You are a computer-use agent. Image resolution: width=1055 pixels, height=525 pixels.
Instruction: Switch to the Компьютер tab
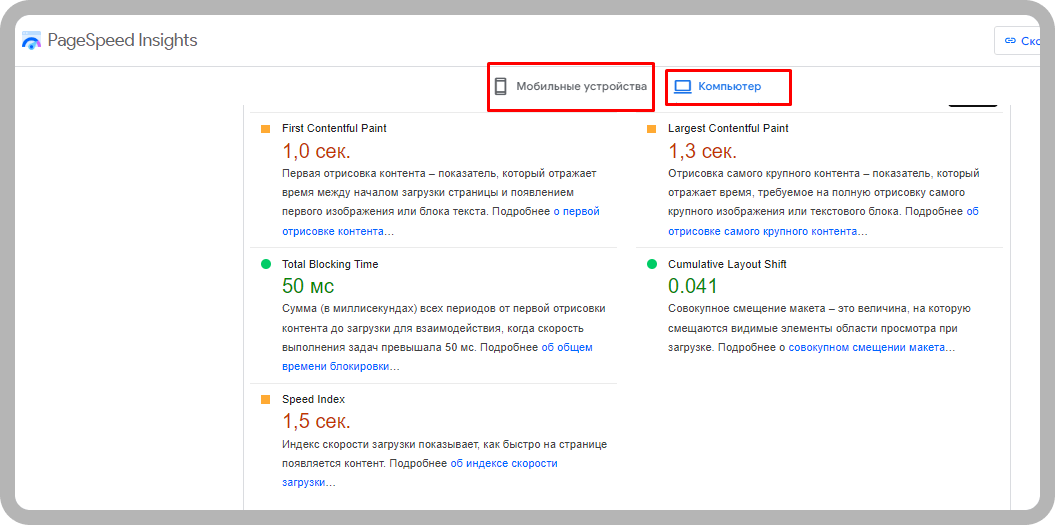718,86
